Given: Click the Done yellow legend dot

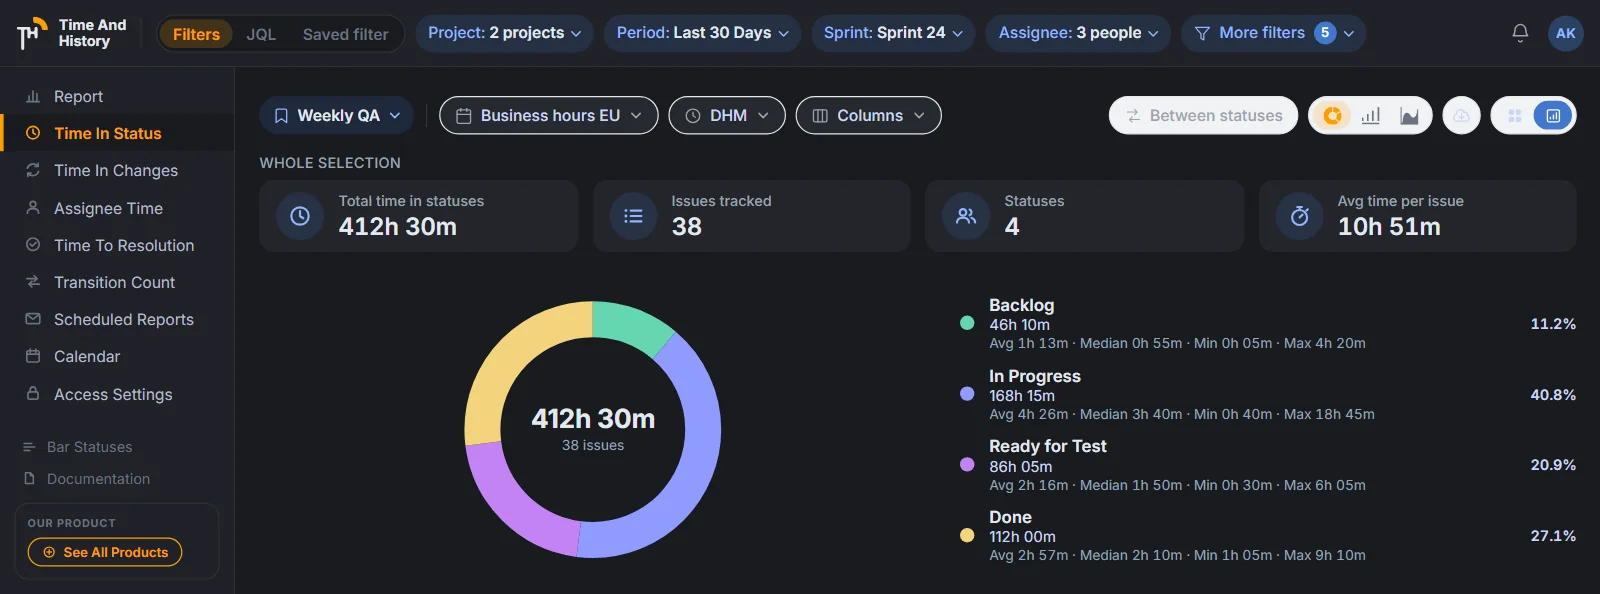Looking at the screenshot, I should coord(967,535).
